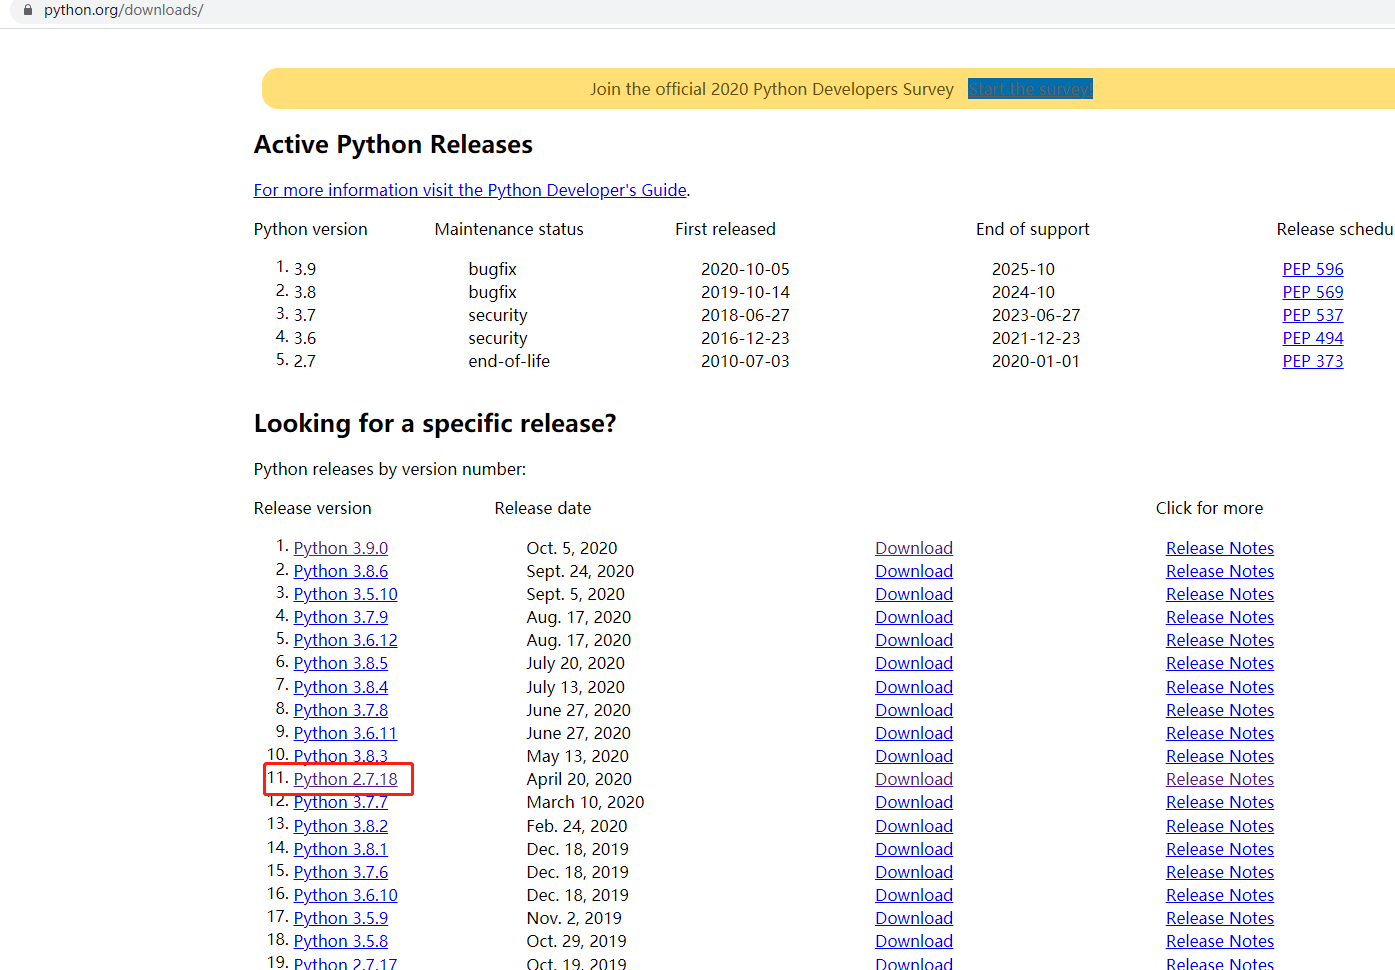Open the Python Developer's Guide link
Image resolution: width=1395 pixels, height=970 pixels.
pyautogui.click(x=470, y=190)
